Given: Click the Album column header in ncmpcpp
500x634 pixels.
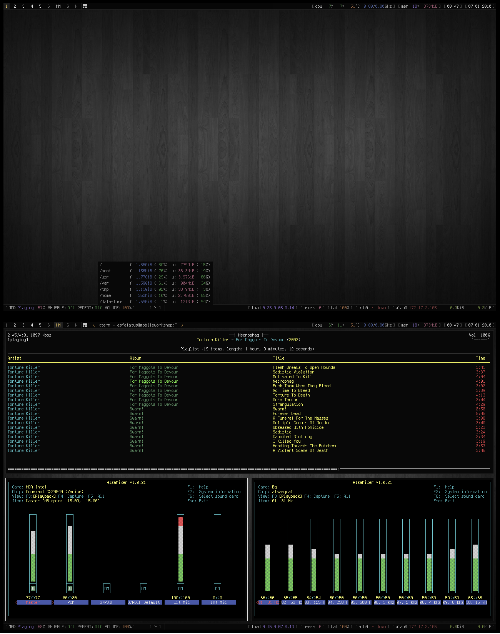Looking at the screenshot, I should (135, 358).
